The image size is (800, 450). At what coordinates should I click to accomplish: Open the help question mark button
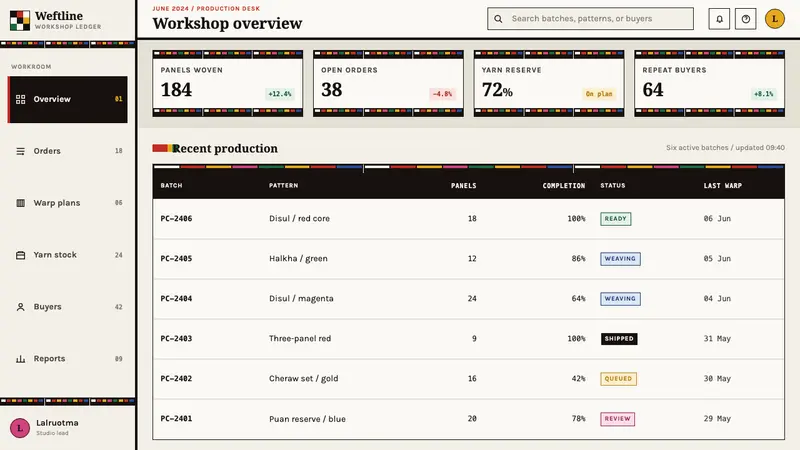(x=745, y=19)
